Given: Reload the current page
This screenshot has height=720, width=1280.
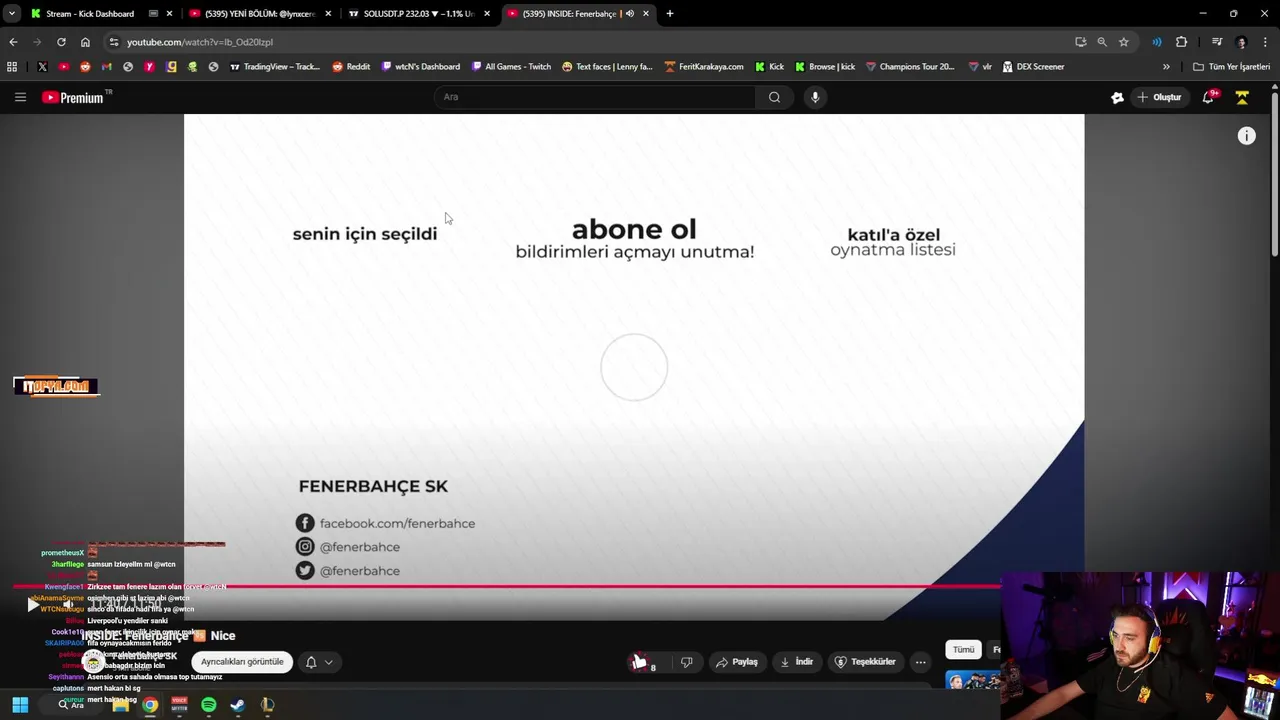Looking at the screenshot, I should click(x=61, y=42).
